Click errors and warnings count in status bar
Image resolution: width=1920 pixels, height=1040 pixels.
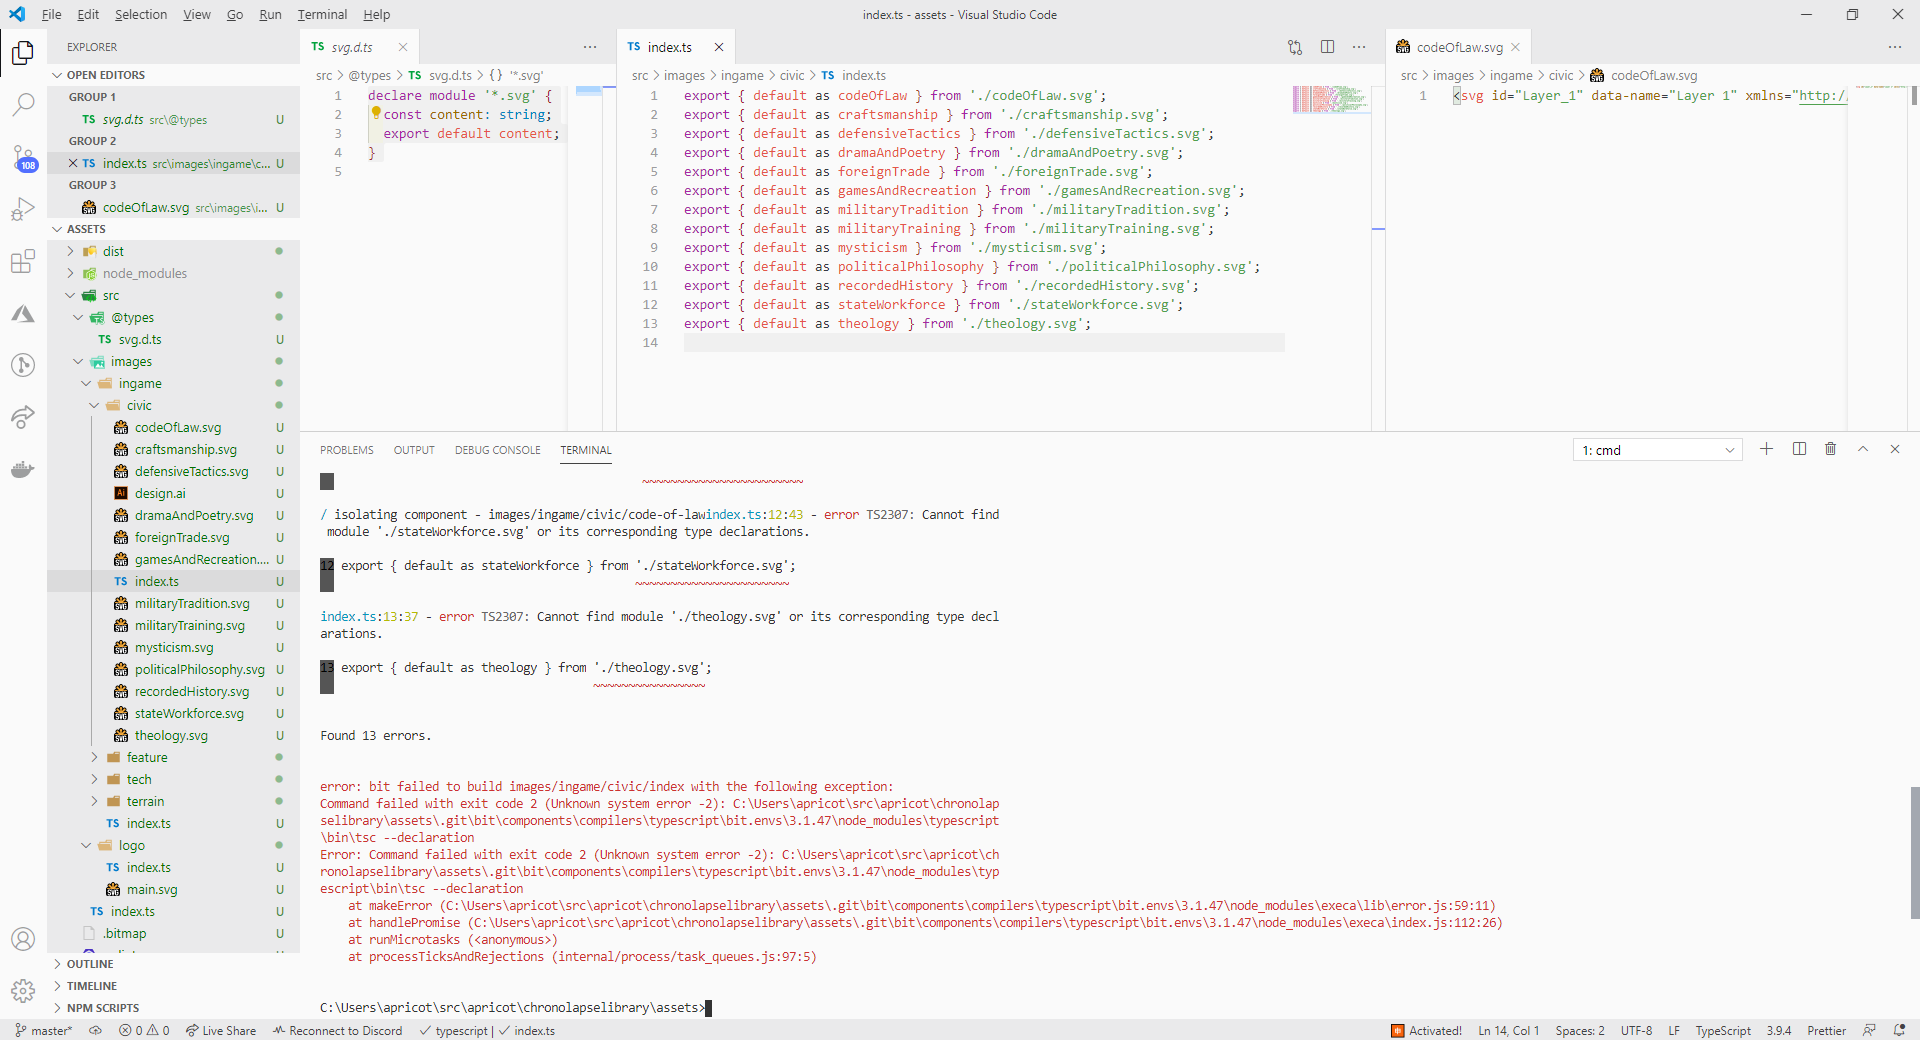coord(144,1030)
